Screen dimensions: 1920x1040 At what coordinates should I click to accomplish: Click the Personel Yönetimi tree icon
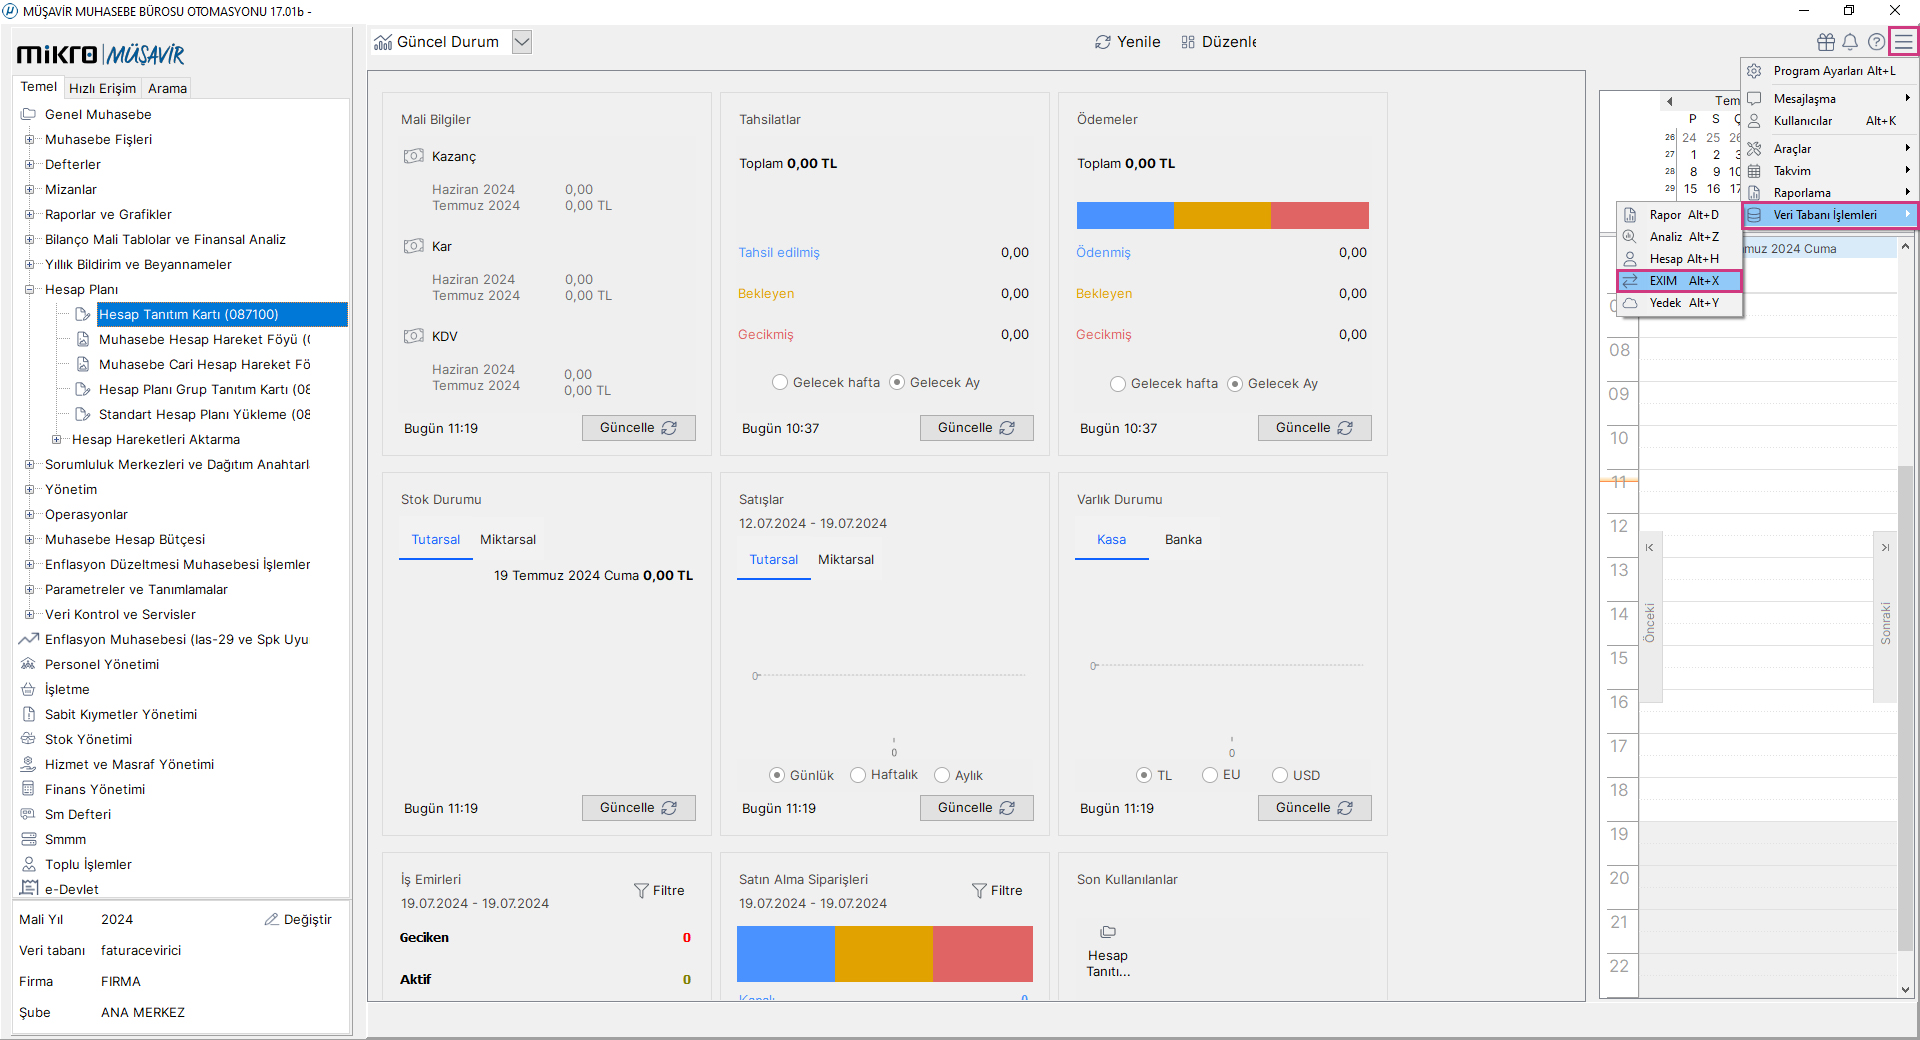(28, 664)
